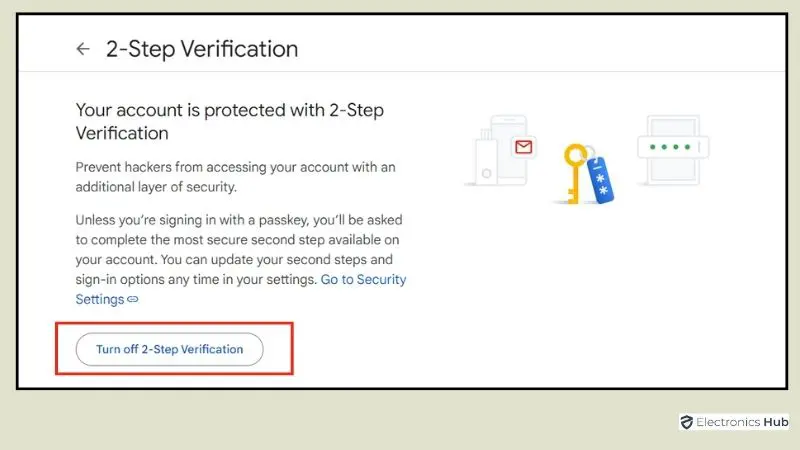Click the red mail envelope icon

coord(523,148)
